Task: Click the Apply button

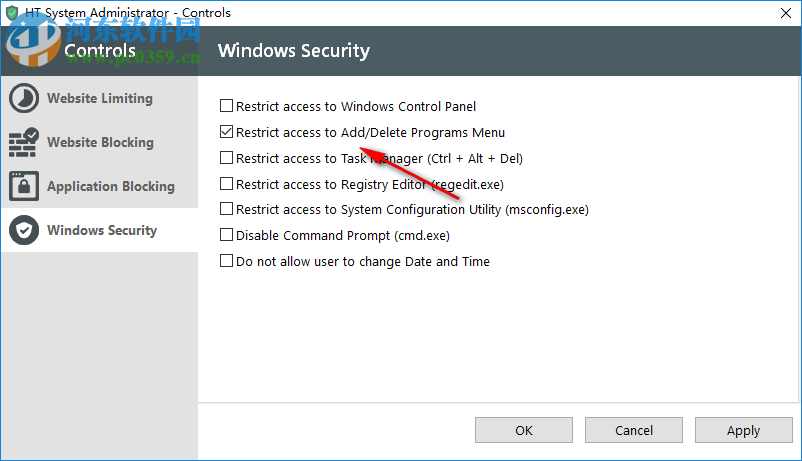Action: click(743, 430)
